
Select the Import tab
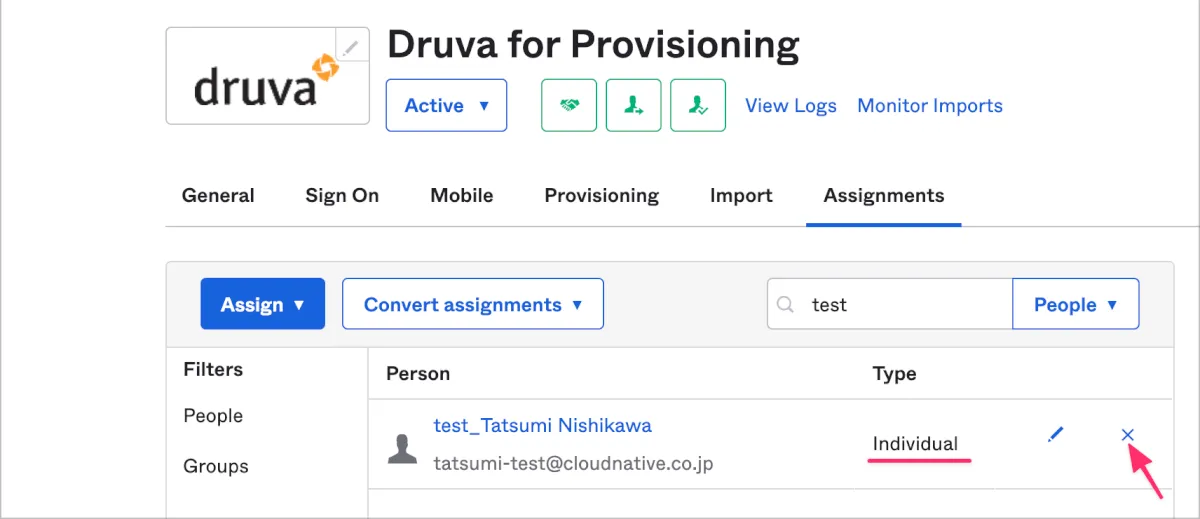741,195
